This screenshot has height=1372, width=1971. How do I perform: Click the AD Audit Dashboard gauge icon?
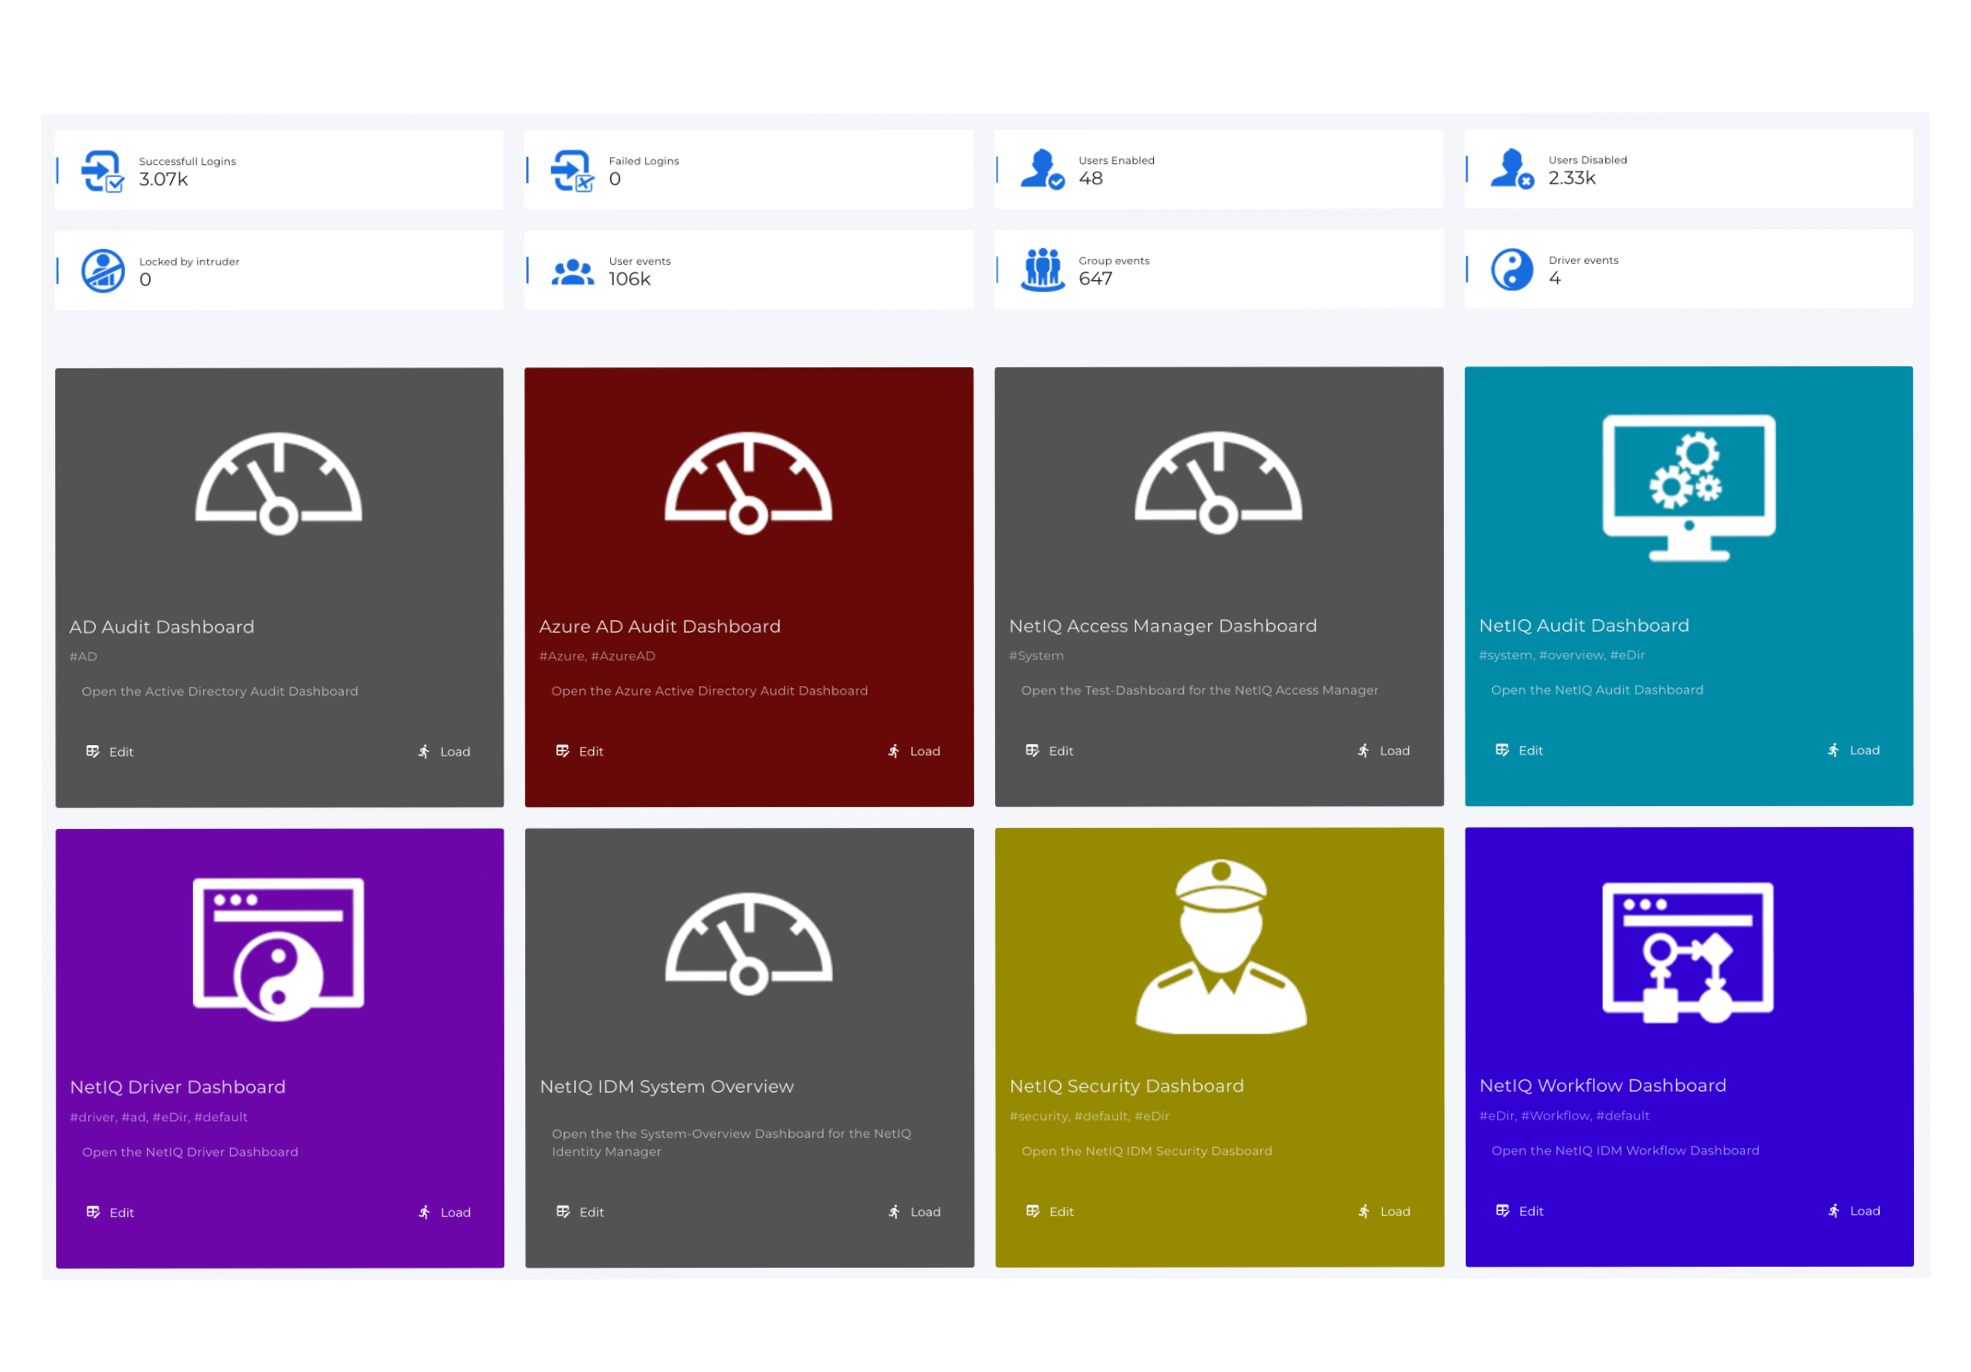click(x=278, y=484)
